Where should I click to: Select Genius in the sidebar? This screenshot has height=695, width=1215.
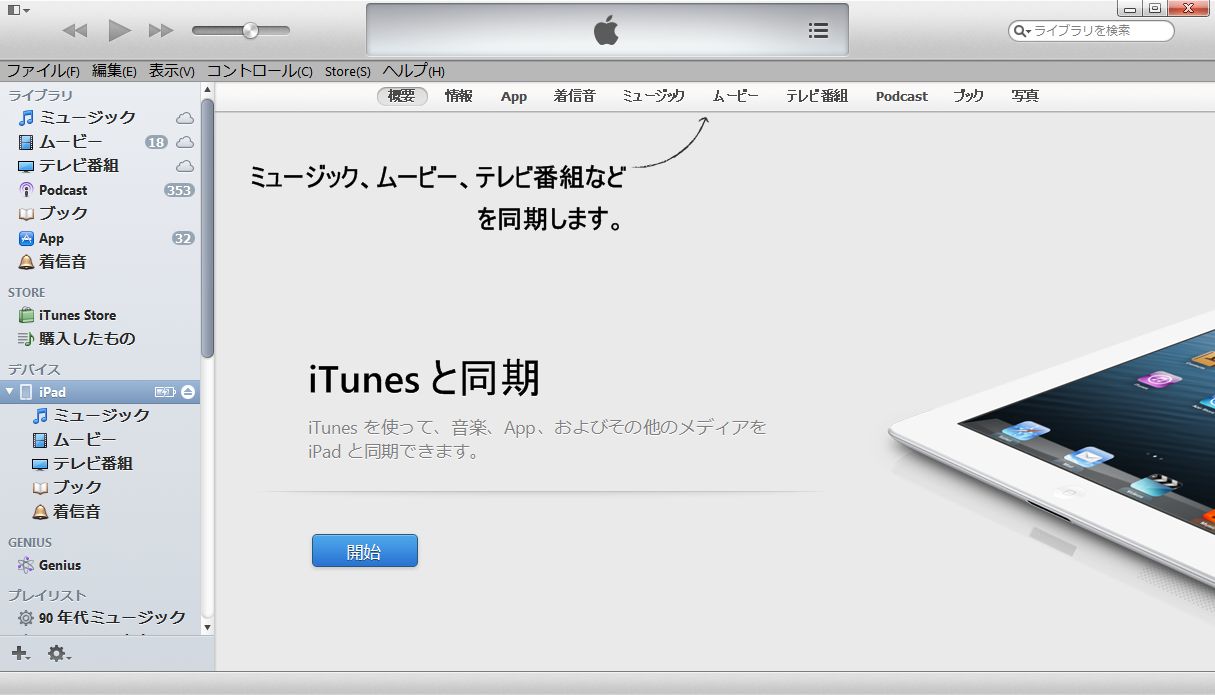tap(59, 565)
